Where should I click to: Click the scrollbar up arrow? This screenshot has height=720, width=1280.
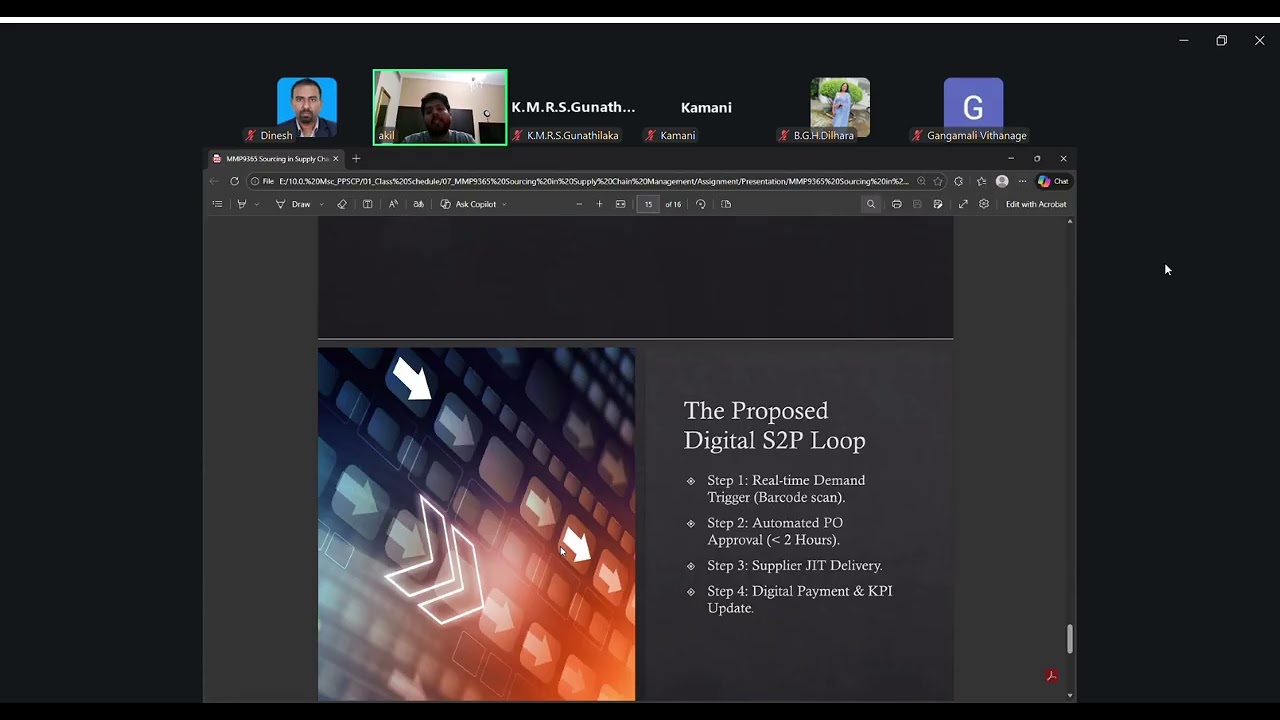click(x=1070, y=221)
